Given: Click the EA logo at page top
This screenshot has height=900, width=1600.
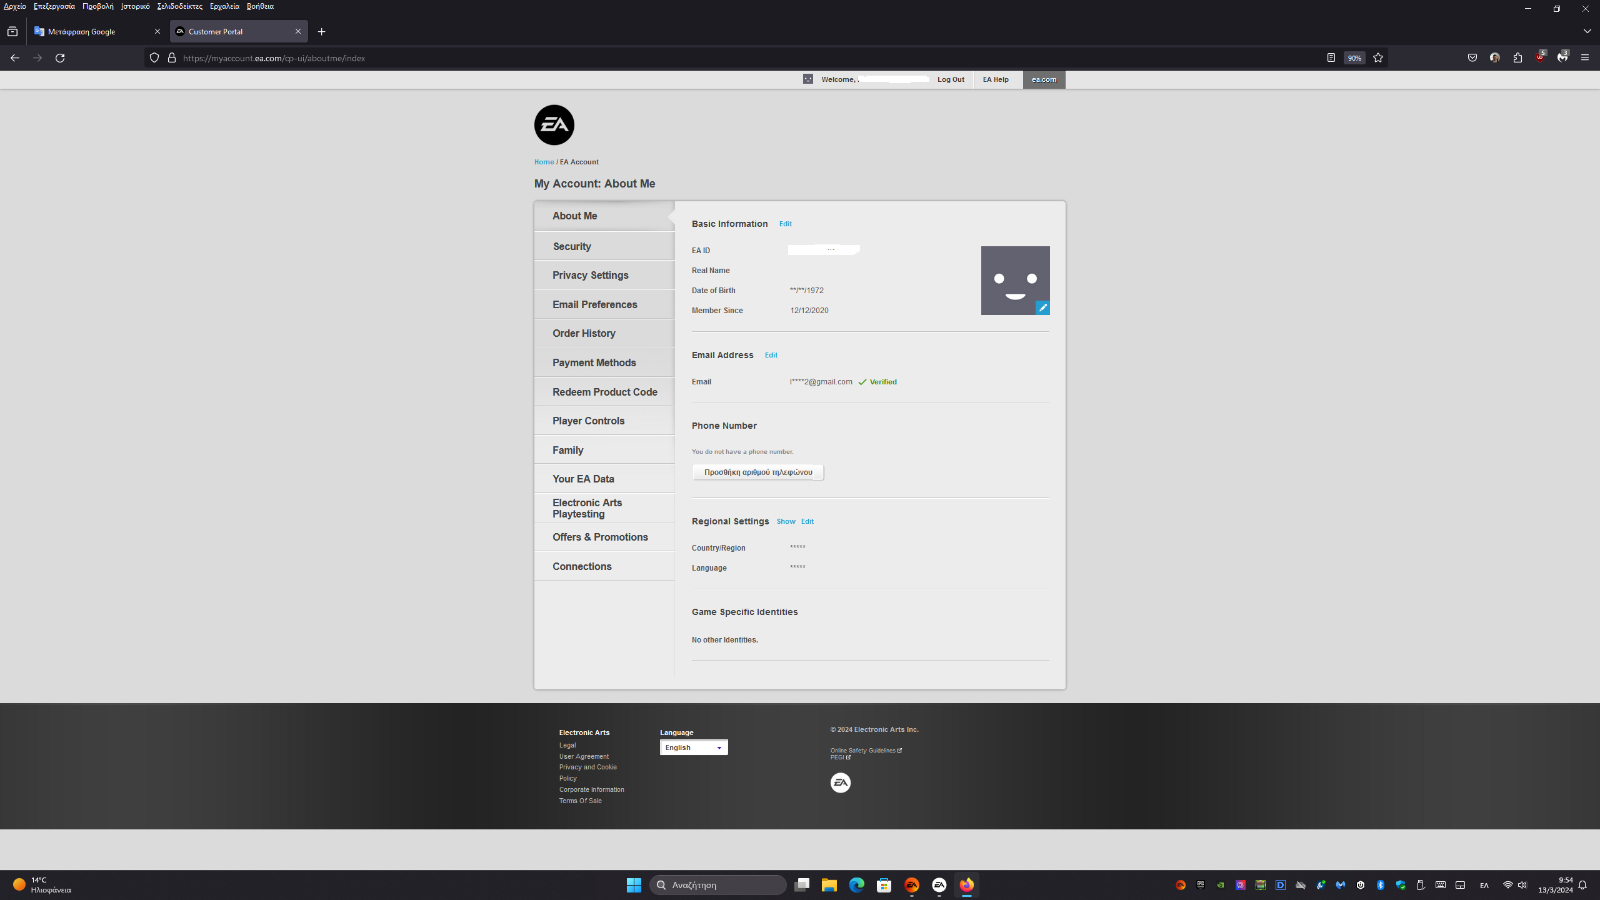Looking at the screenshot, I should pyautogui.click(x=554, y=125).
